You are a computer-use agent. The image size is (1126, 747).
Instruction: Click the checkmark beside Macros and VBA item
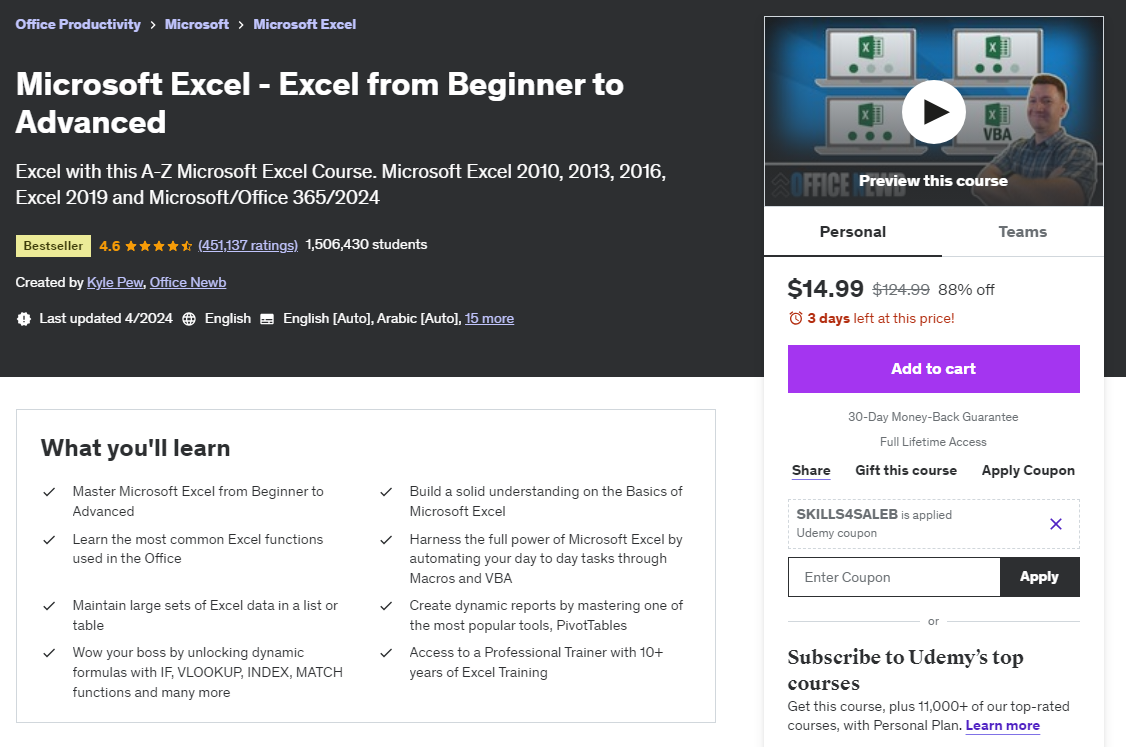[x=386, y=541]
